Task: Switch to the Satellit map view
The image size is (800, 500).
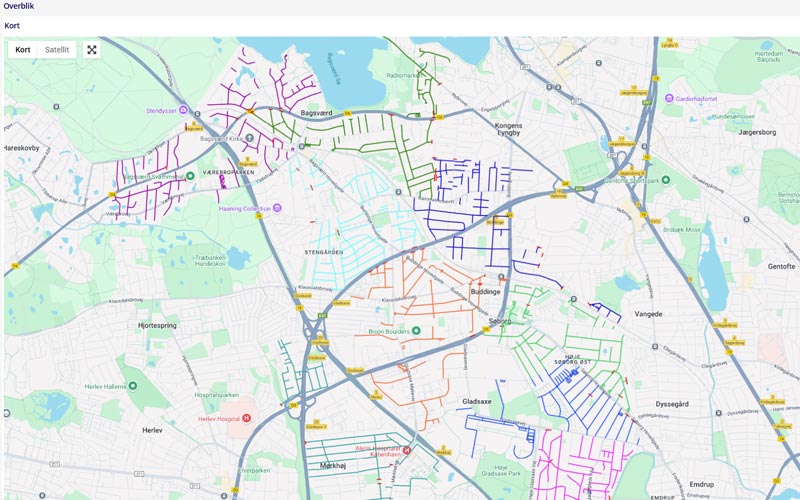Action: point(57,49)
